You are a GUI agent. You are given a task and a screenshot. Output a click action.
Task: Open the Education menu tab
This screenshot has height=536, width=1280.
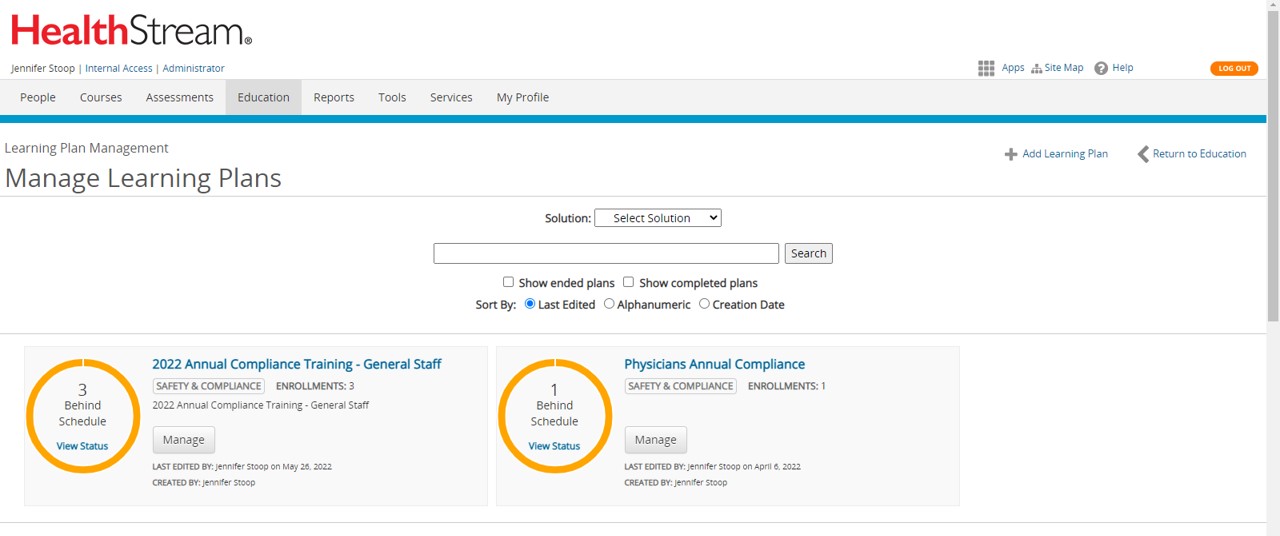click(x=263, y=97)
